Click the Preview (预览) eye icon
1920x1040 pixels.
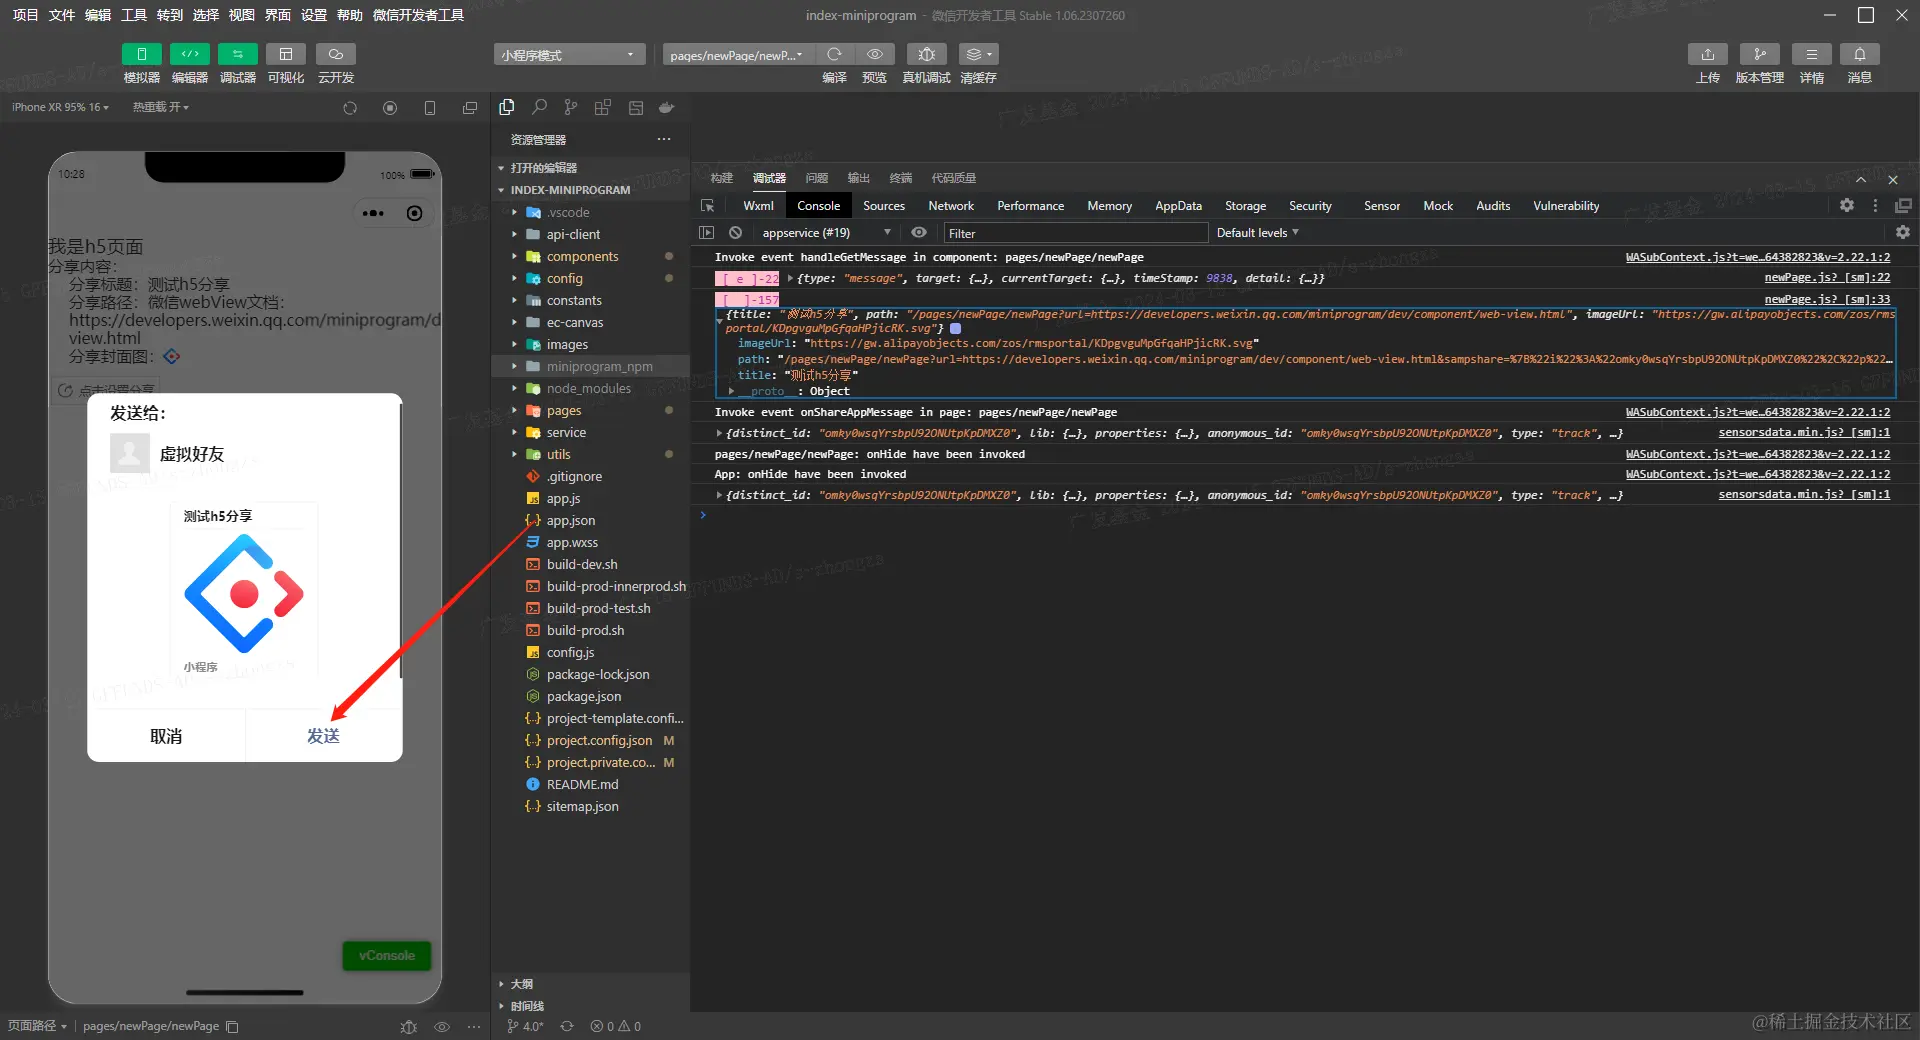874,55
